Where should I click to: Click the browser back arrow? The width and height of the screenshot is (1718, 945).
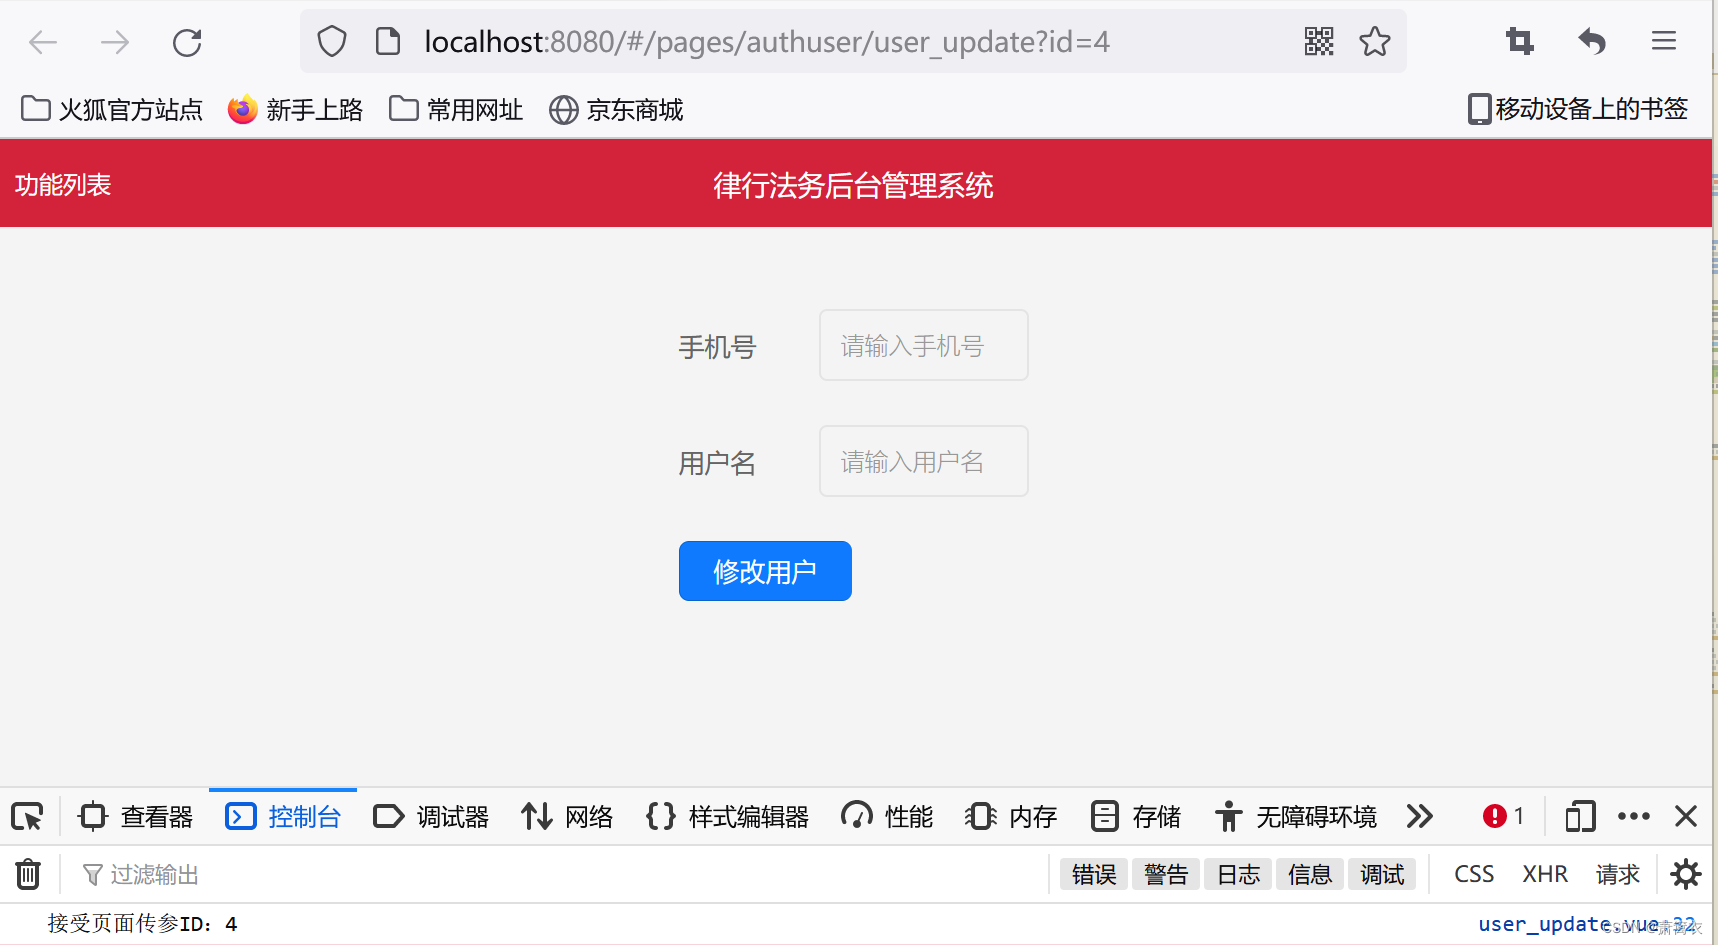[43, 42]
